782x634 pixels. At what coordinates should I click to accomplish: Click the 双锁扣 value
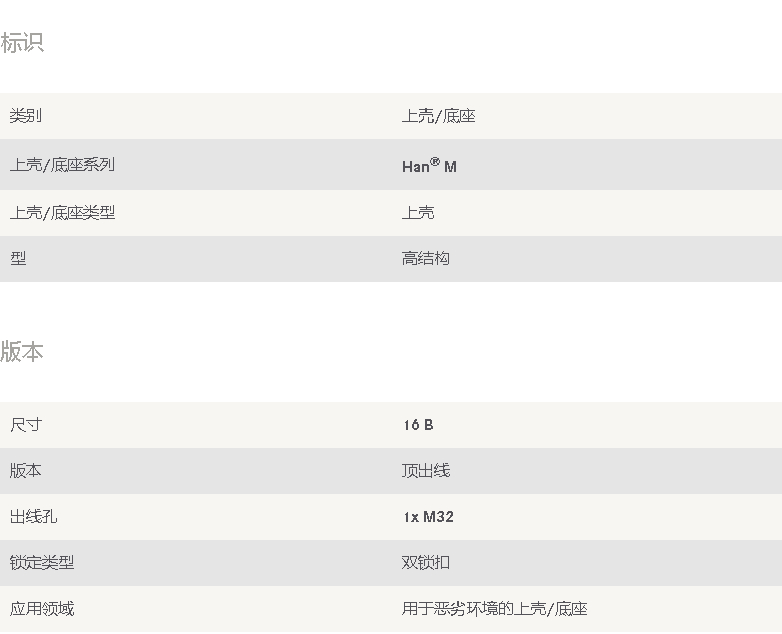click(x=426, y=563)
